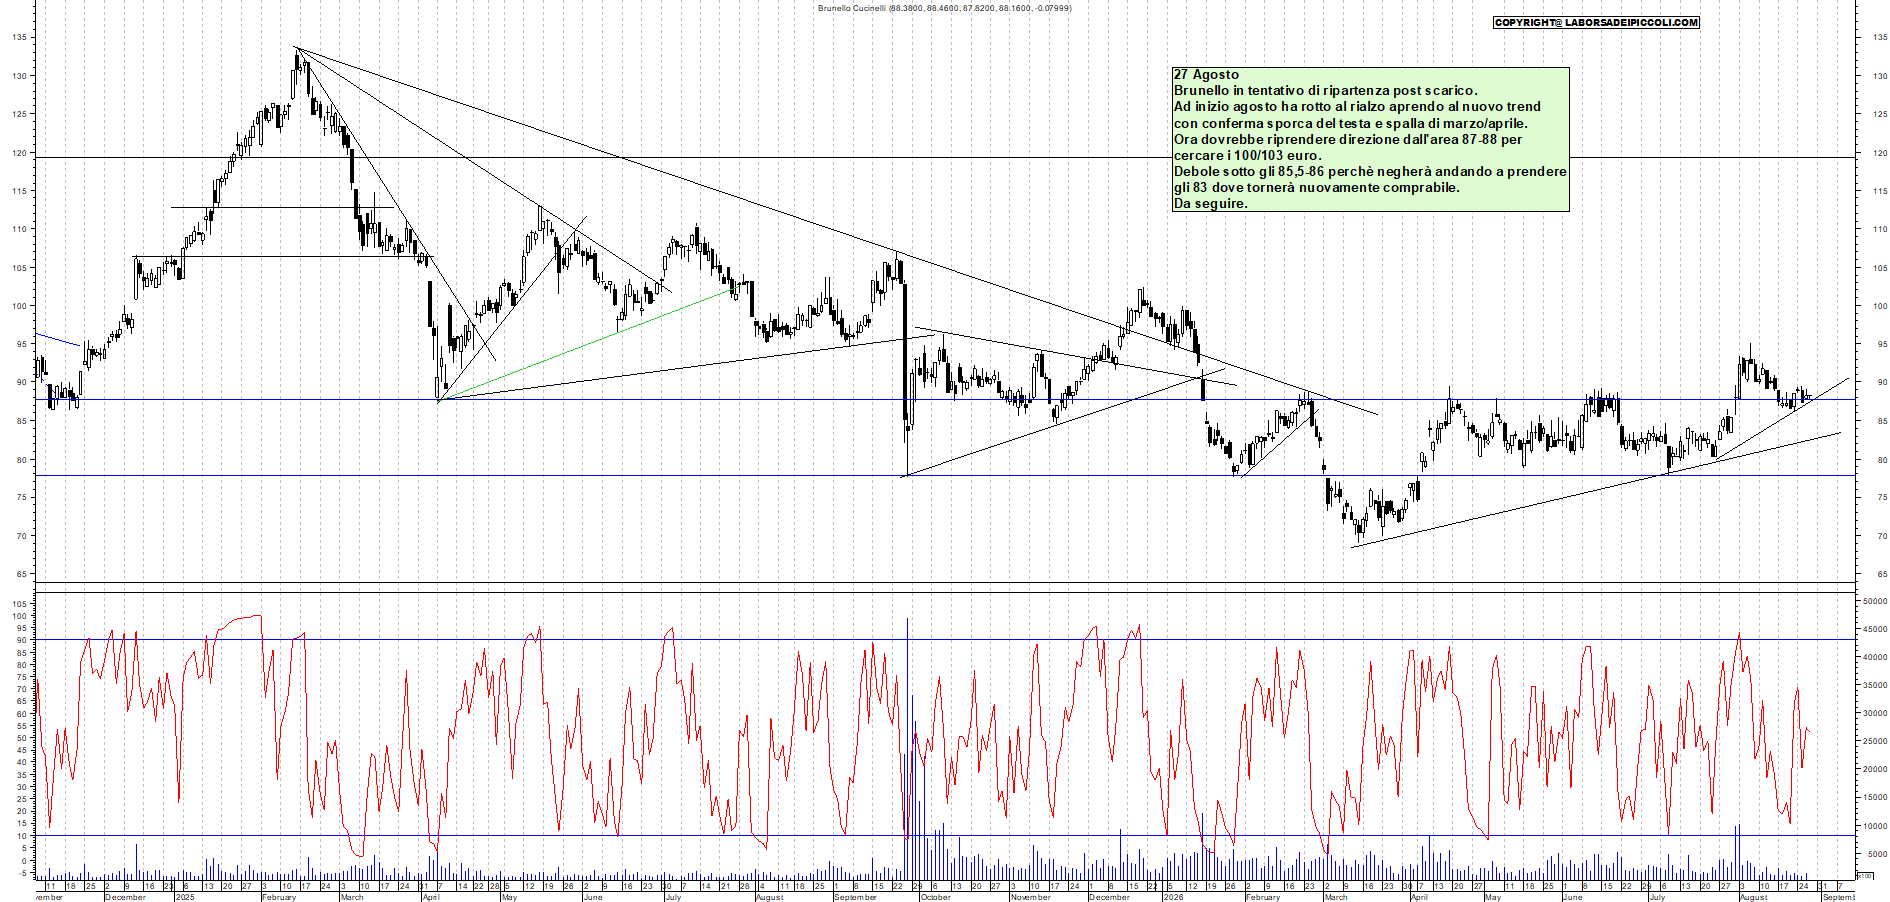This screenshot has height=902, width=1890.
Task: Click the "Da seguire." closing line
Action: [x=1210, y=203]
